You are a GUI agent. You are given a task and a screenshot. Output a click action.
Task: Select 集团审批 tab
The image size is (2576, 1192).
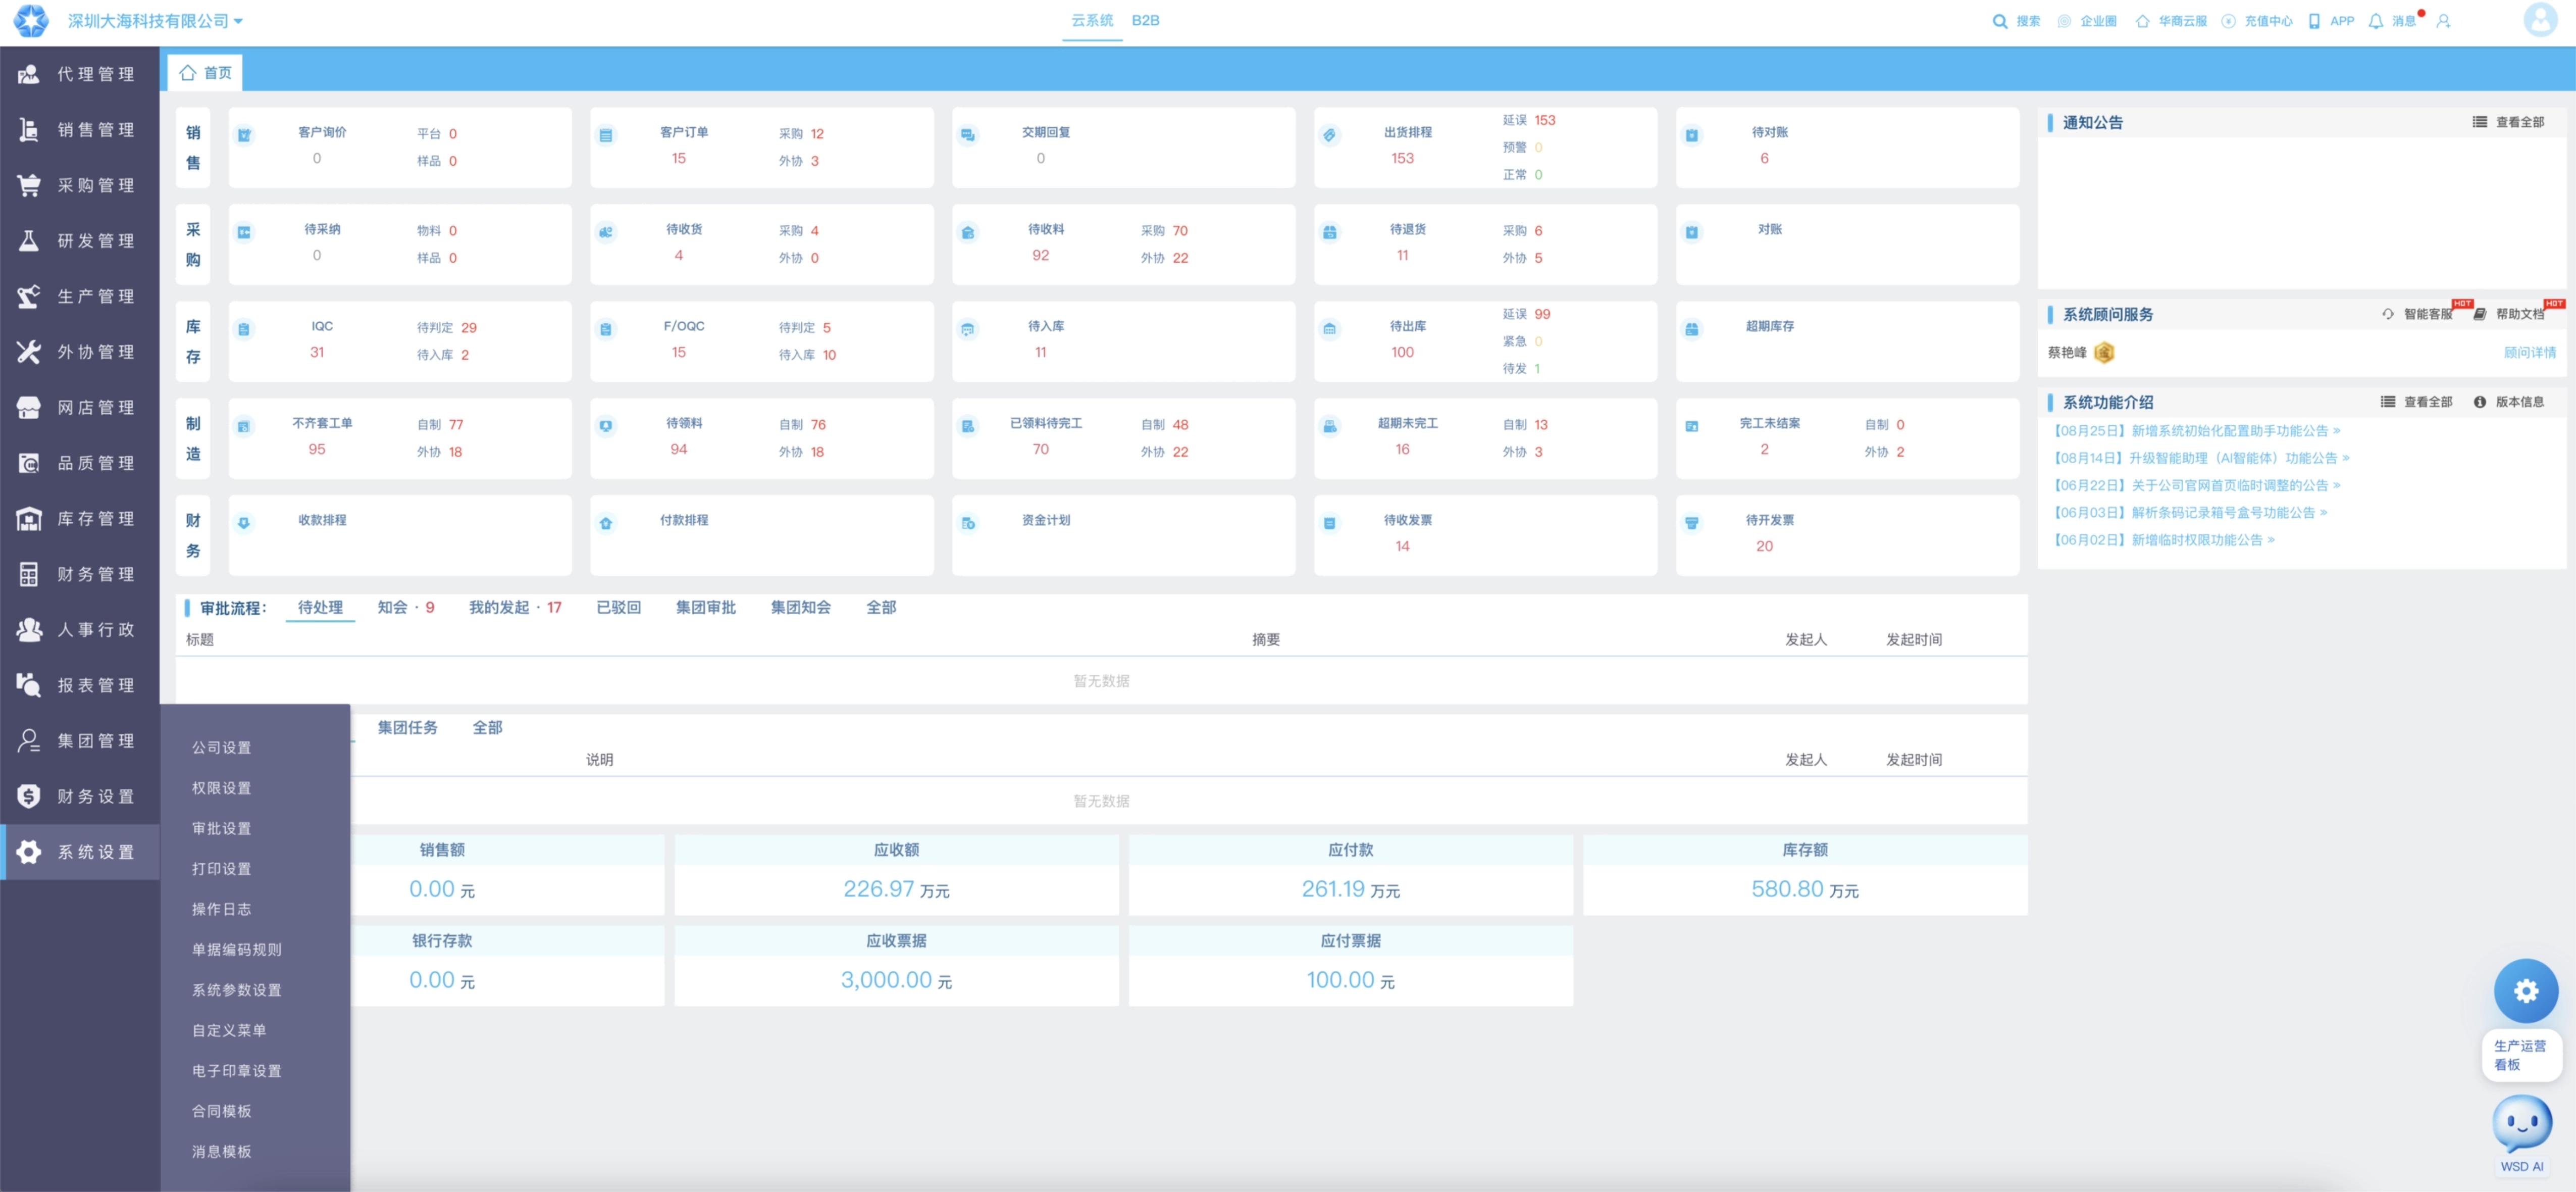point(705,607)
